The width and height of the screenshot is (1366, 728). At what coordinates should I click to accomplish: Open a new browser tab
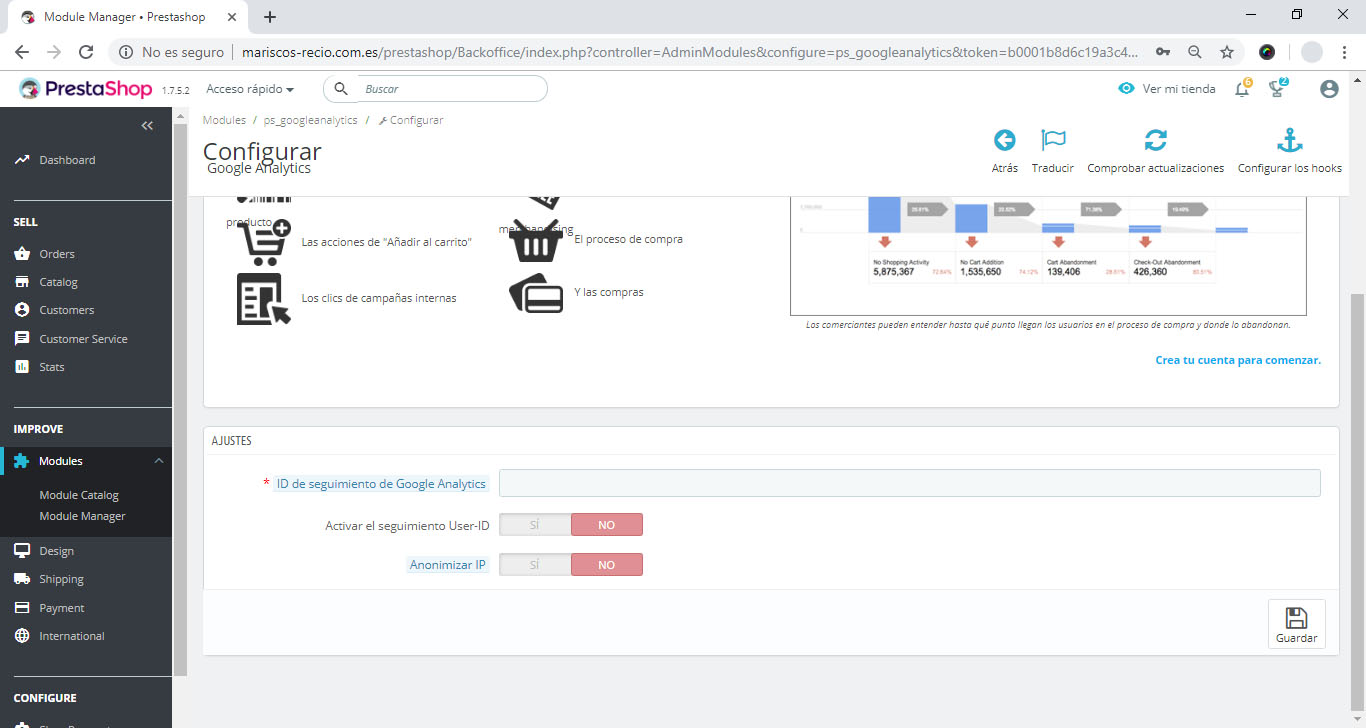270,17
